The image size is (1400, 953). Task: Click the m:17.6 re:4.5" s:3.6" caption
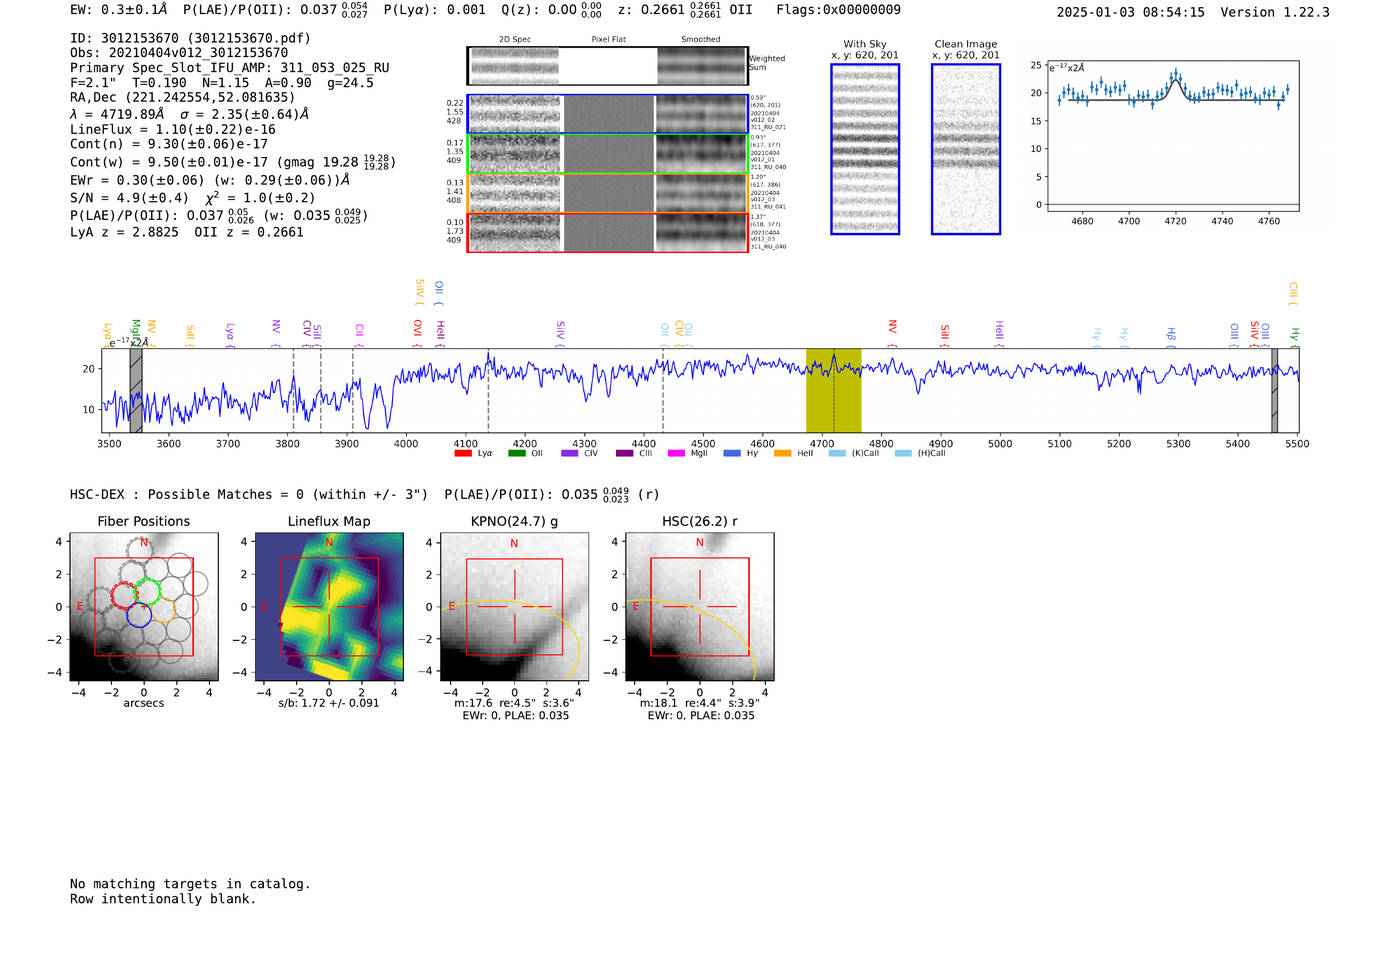[514, 703]
